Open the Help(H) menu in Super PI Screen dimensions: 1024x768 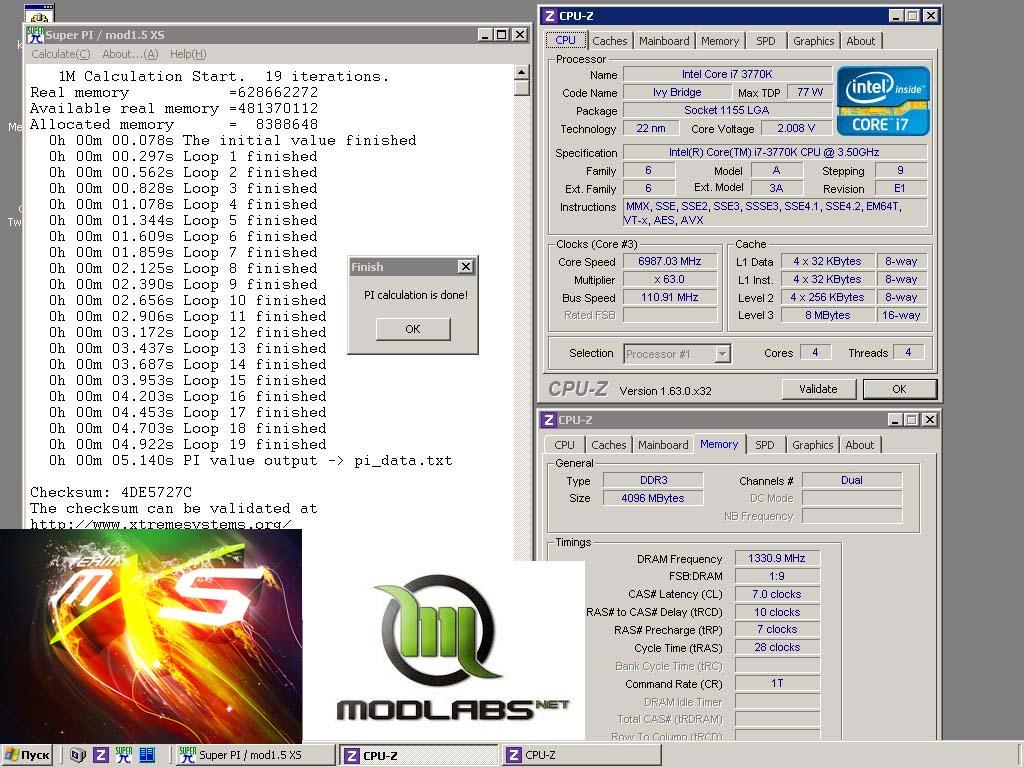188,54
